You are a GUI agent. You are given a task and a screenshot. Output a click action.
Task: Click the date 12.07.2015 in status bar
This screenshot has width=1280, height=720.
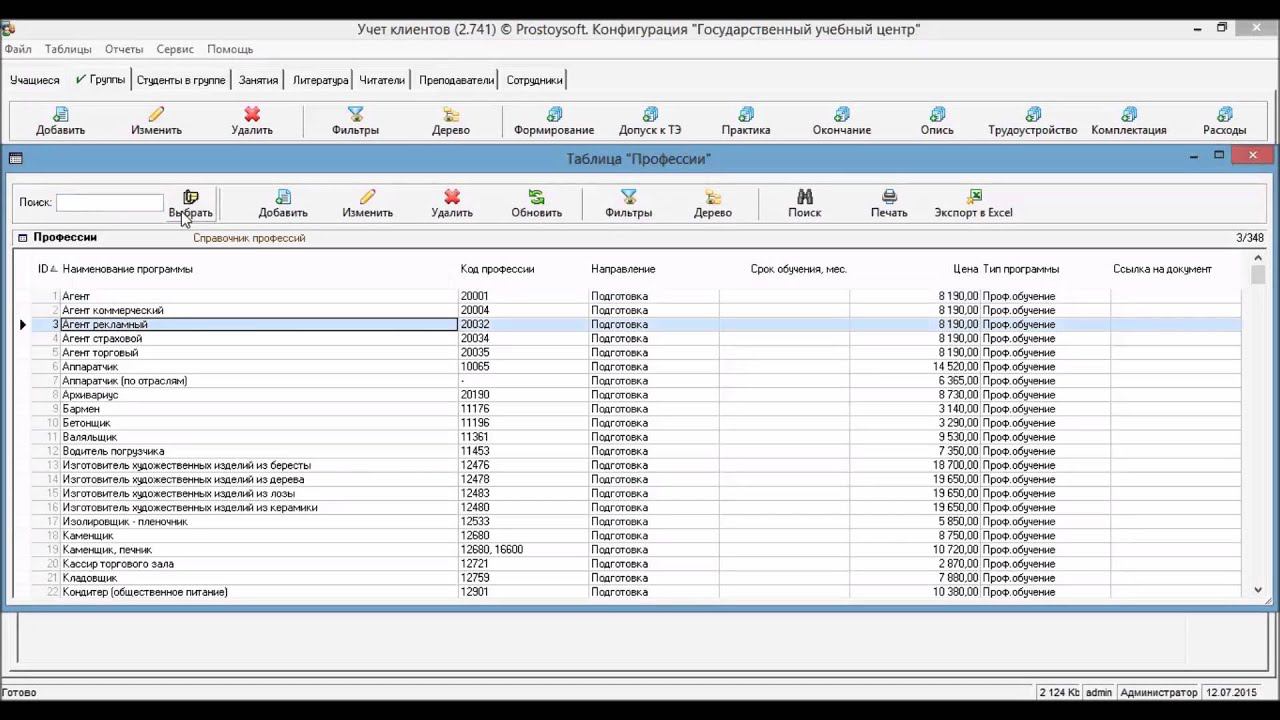click(x=1231, y=692)
